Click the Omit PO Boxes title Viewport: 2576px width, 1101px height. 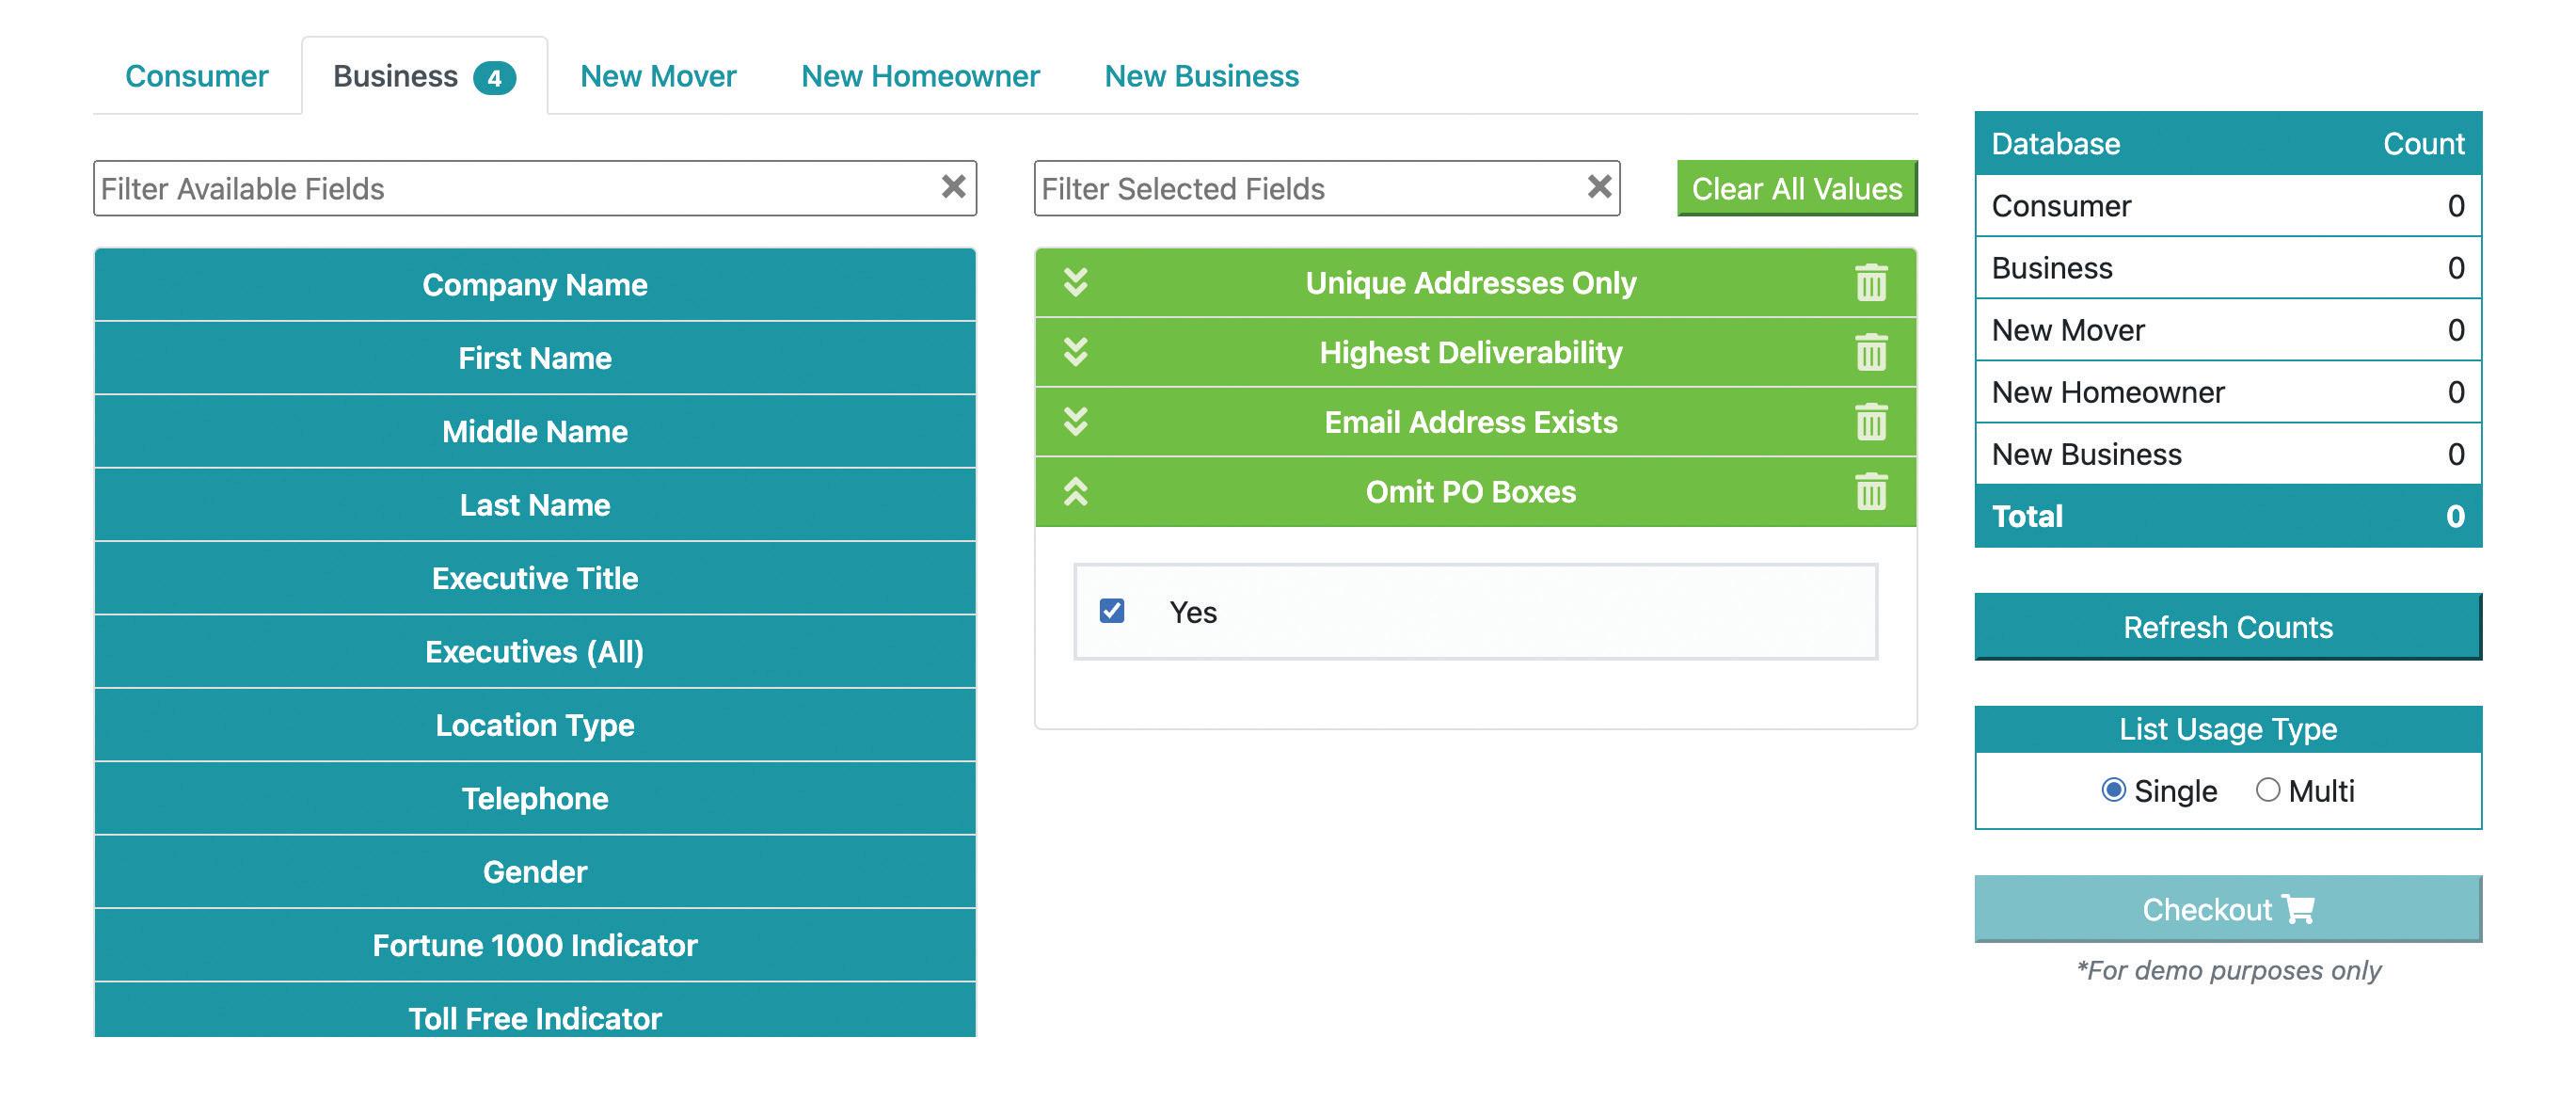pos(1471,492)
